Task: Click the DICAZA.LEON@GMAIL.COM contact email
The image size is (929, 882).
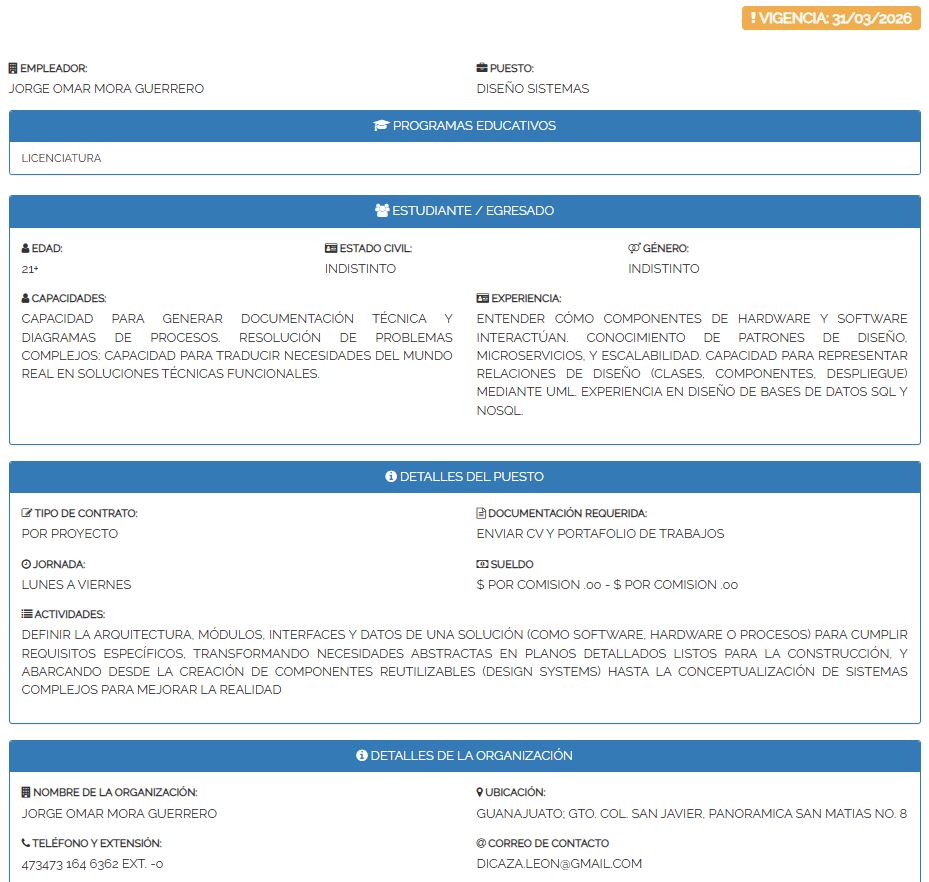Action: 559,863
